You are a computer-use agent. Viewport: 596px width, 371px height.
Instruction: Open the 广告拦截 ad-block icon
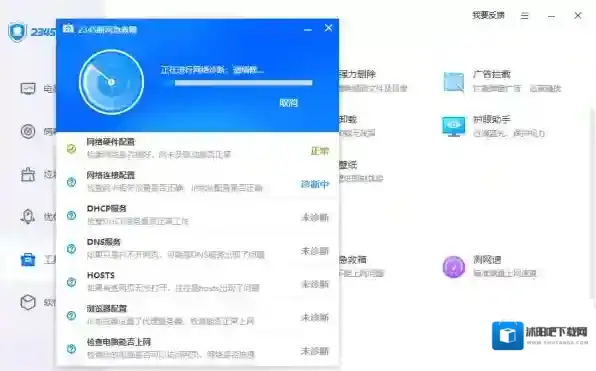pos(453,82)
